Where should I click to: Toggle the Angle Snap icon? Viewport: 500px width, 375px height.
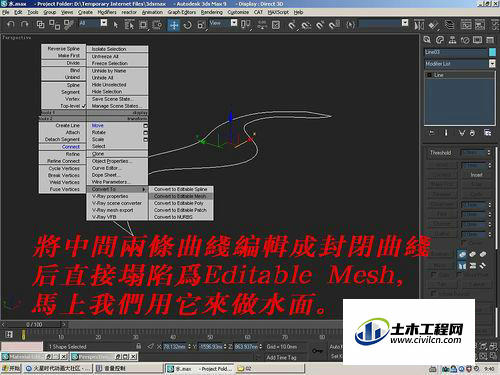(306, 25)
